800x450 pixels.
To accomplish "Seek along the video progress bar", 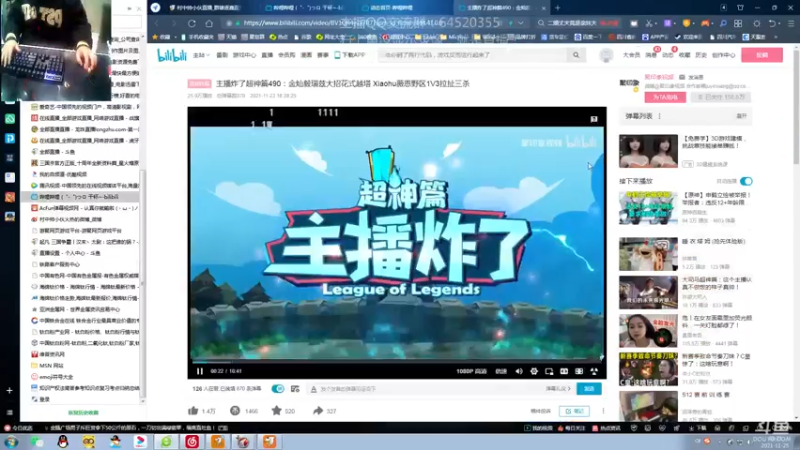I will (397, 362).
